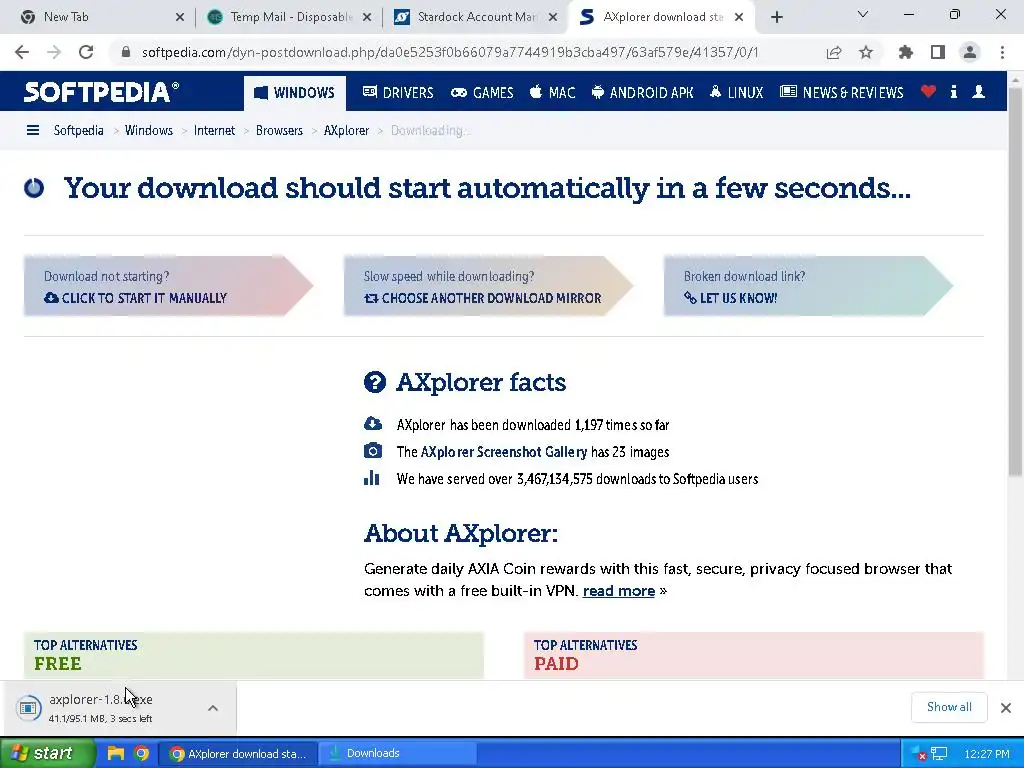Expand the download item options chevron
1024x768 pixels.
pyautogui.click(x=213, y=708)
